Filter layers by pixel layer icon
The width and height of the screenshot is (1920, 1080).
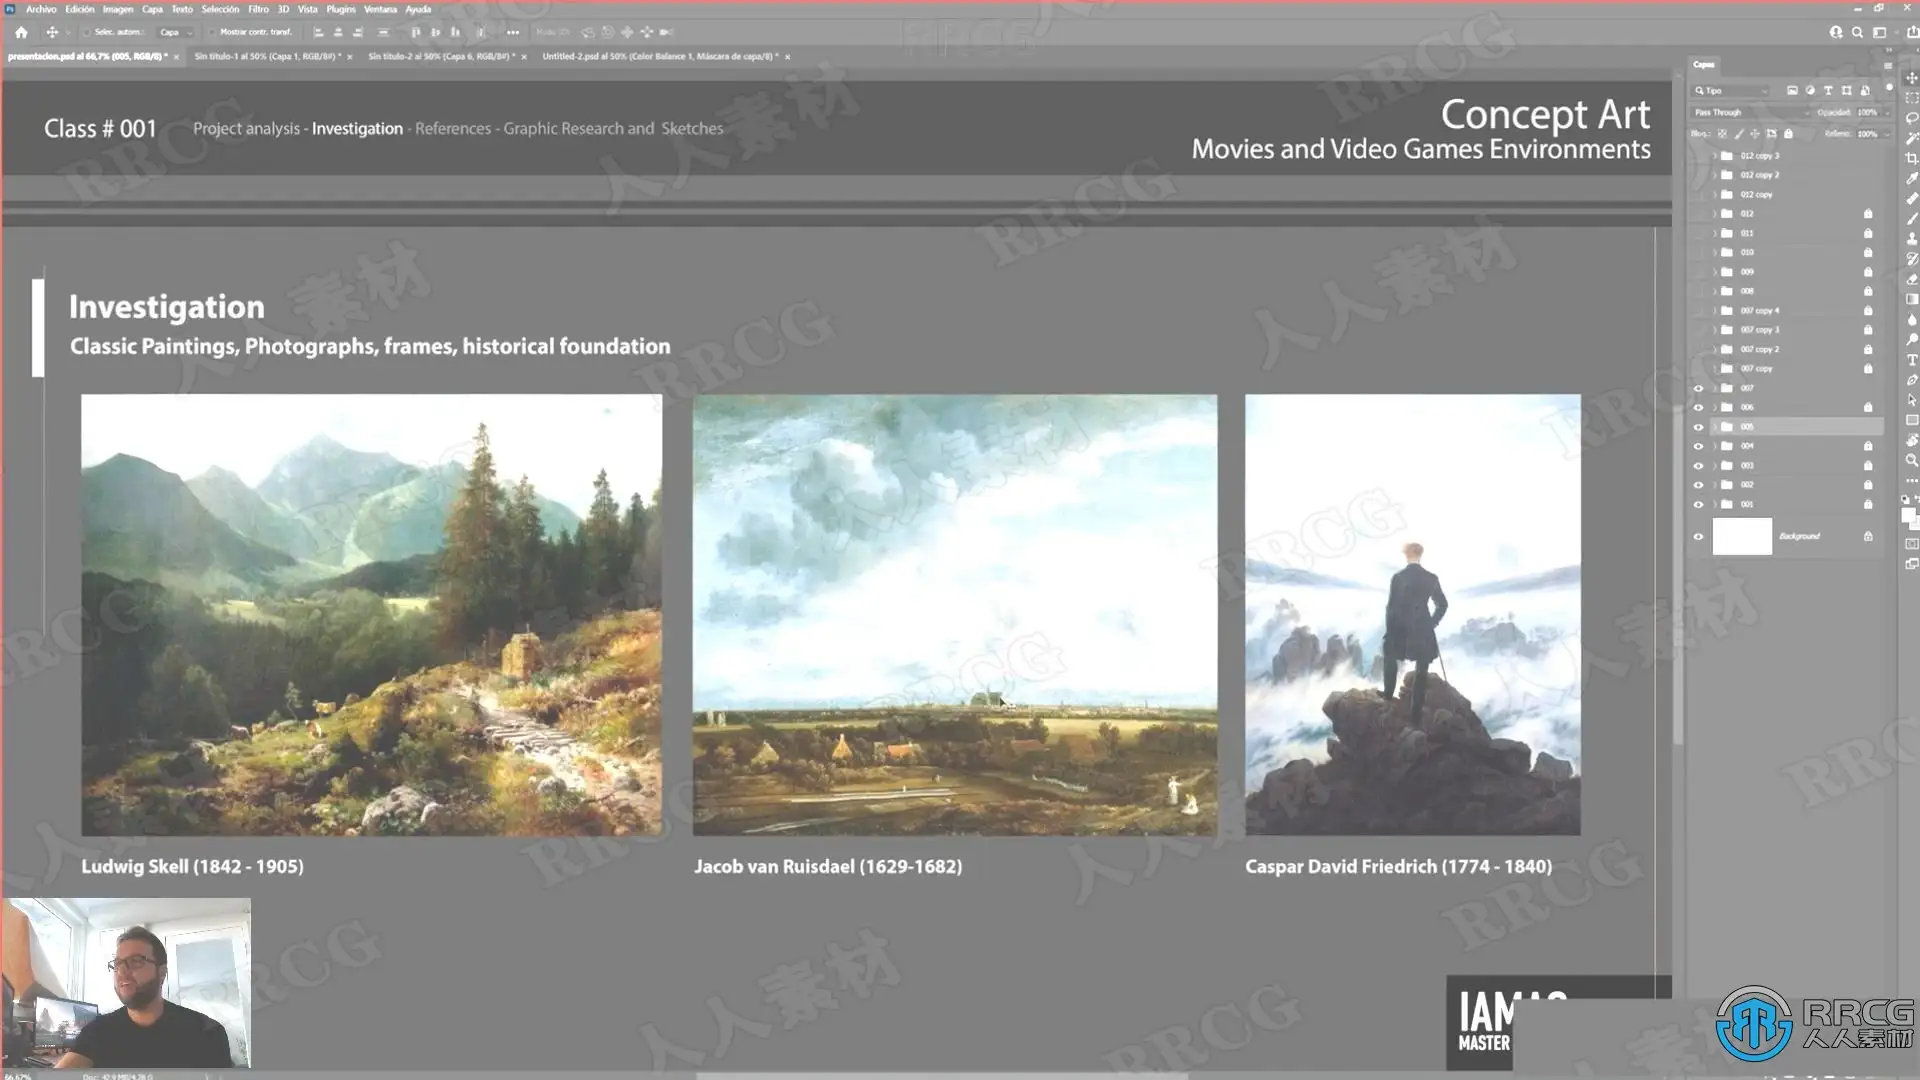pyautogui.click(x=1792, y=91)
